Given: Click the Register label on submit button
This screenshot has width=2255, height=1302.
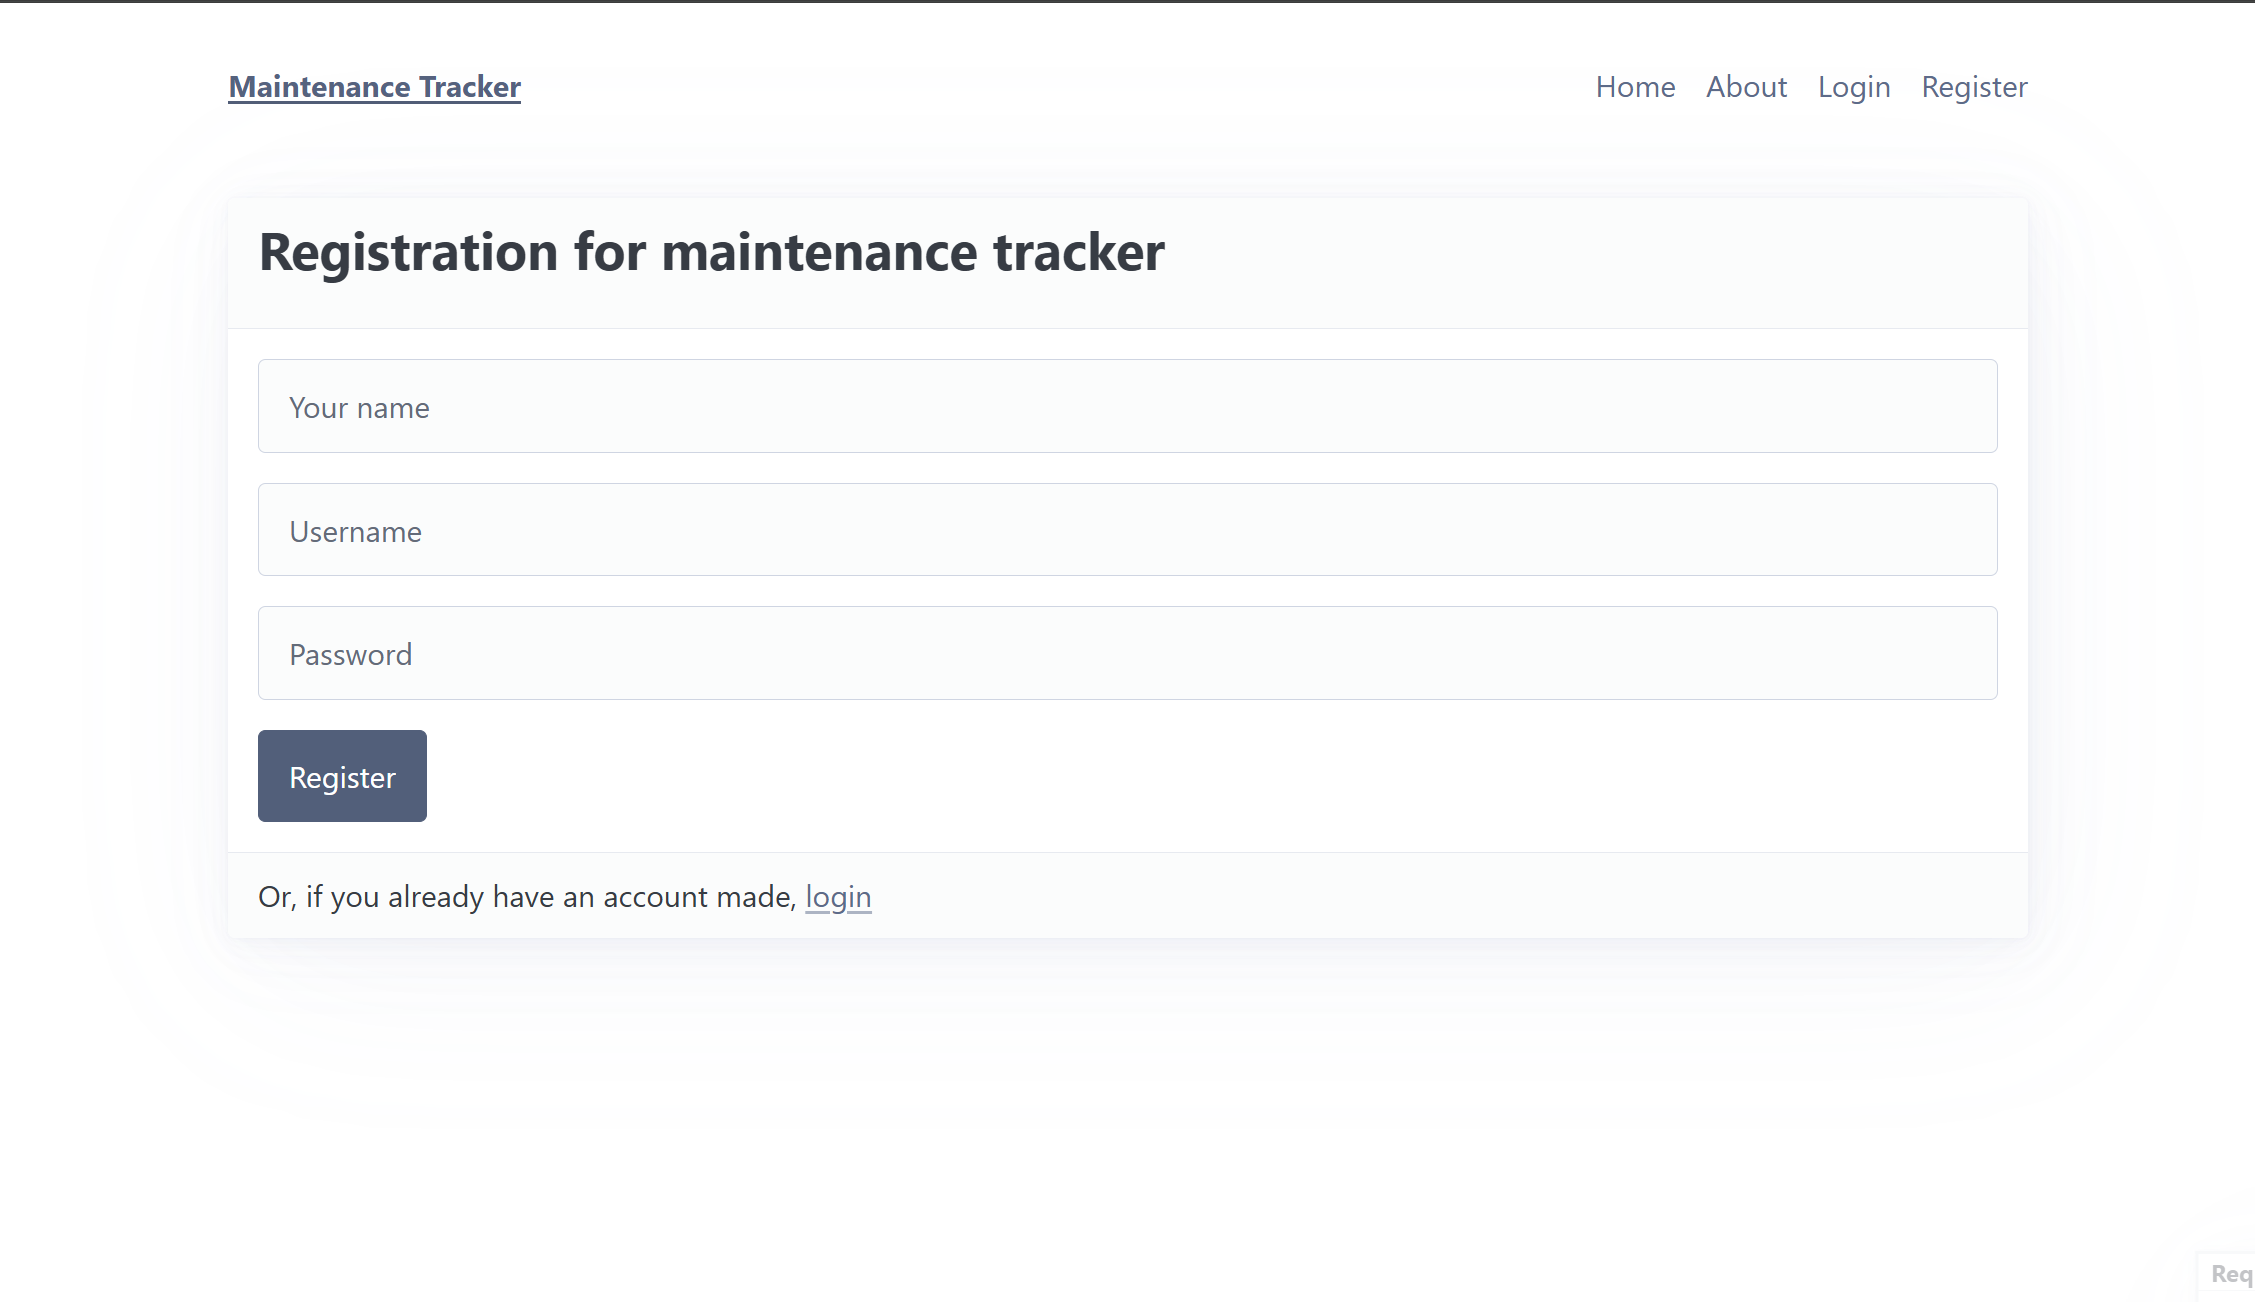Looking at the screenshot, I should click(342, 778).
